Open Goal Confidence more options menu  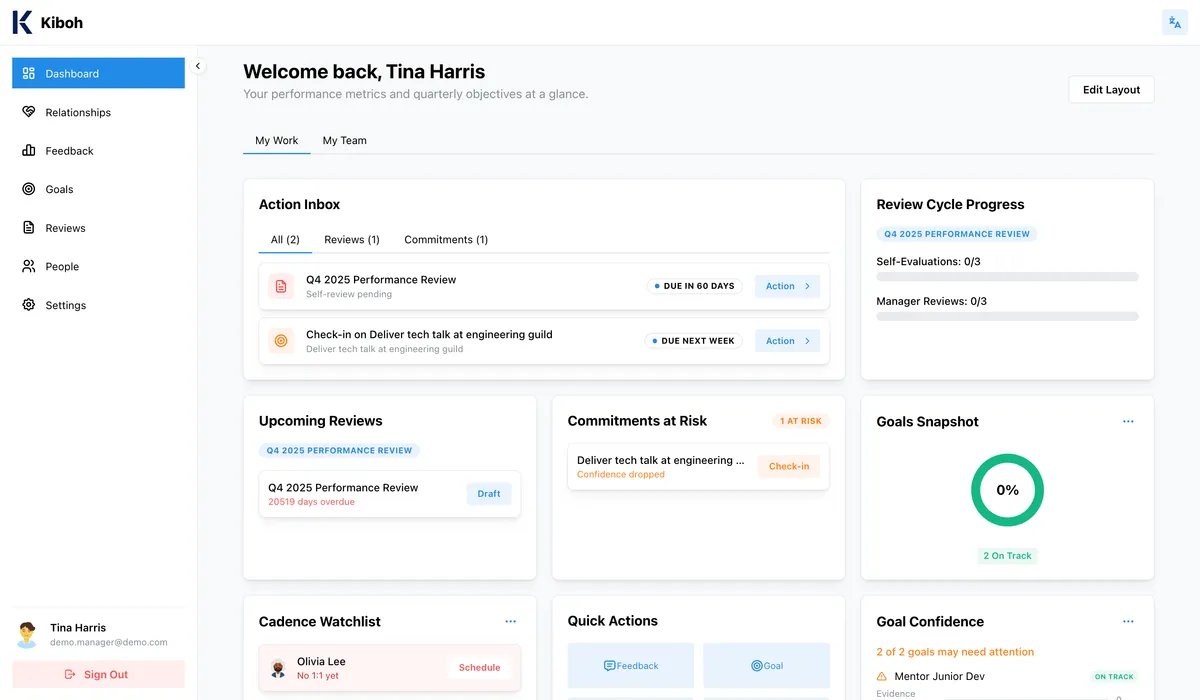click(x=1128, y=621)
